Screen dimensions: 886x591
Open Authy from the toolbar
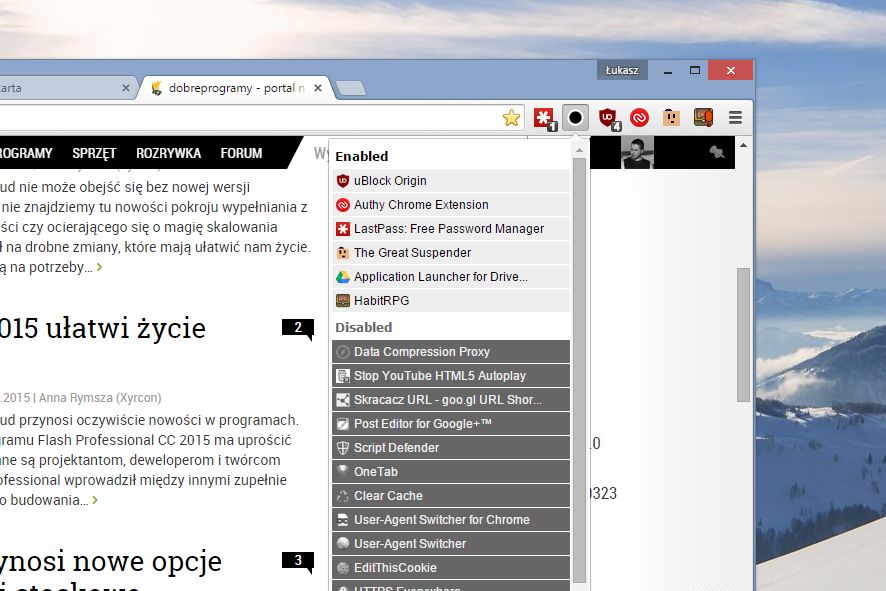click(640, 117)
